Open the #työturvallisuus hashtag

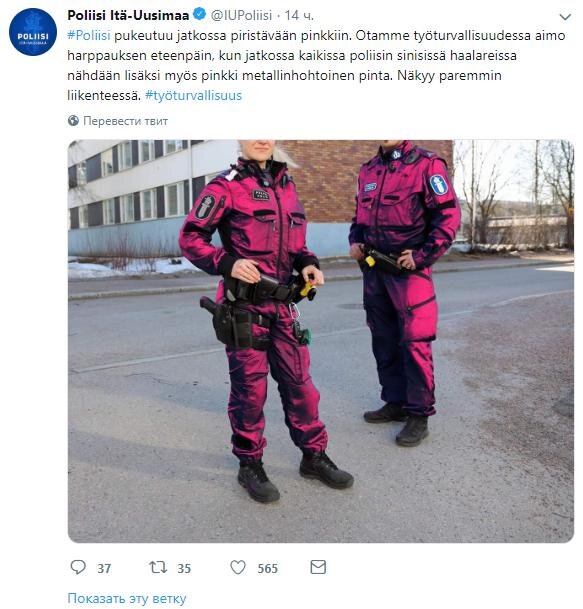click(x=193, y=96)
